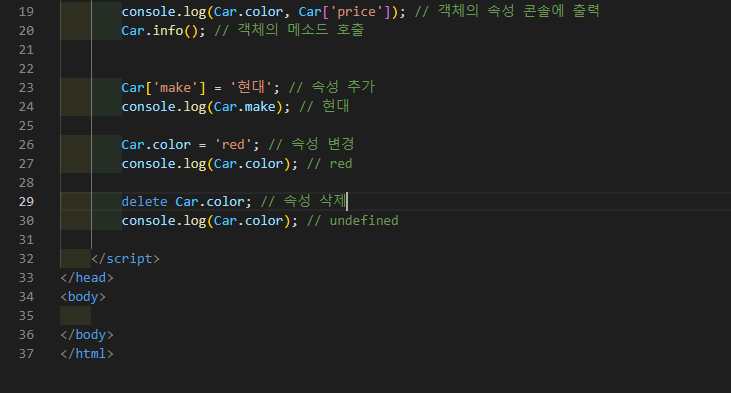Click the delete keyword on line 29

145,201
